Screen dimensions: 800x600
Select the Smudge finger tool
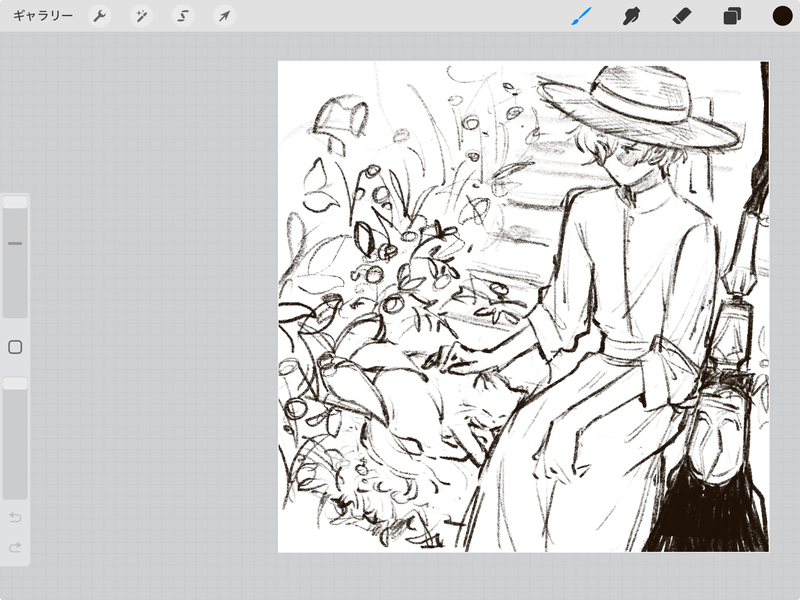point(632,16)
